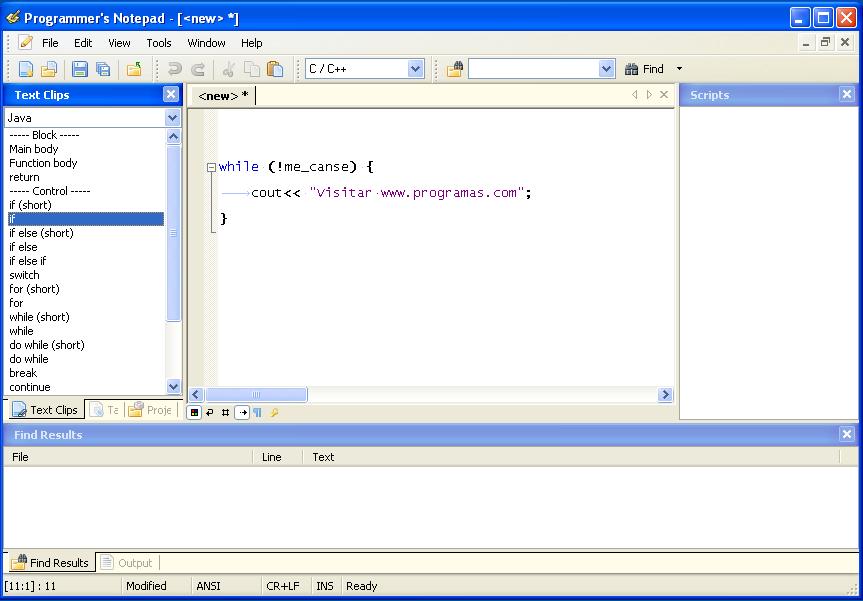Click into the find text input field
This screenshot has width=863, height=601.
point(533,69)
